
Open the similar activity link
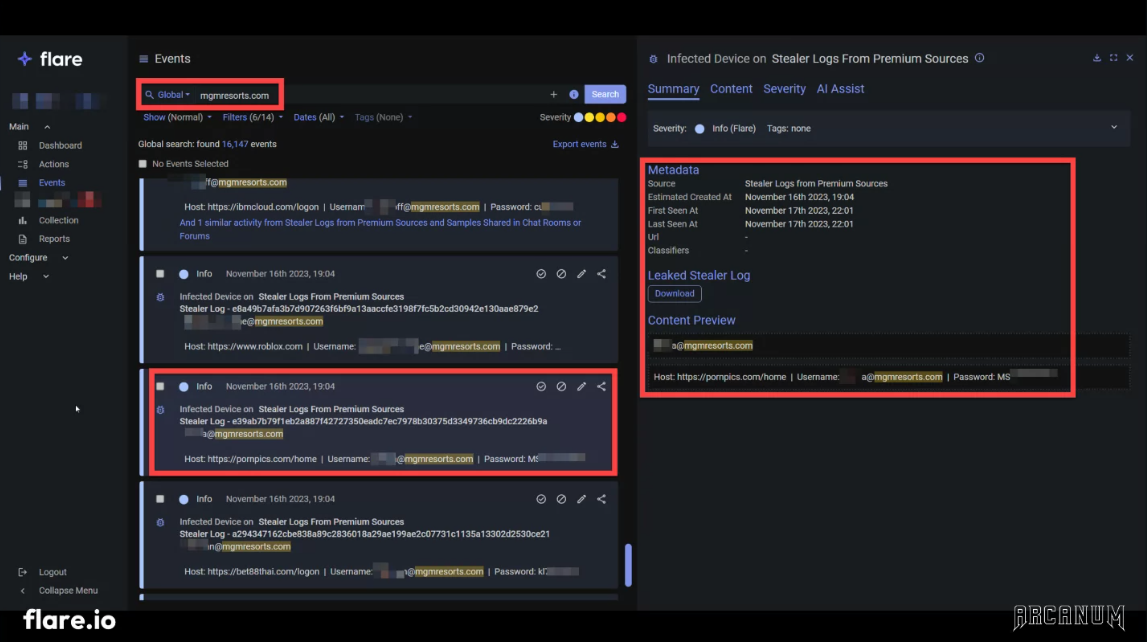[380, 230]
